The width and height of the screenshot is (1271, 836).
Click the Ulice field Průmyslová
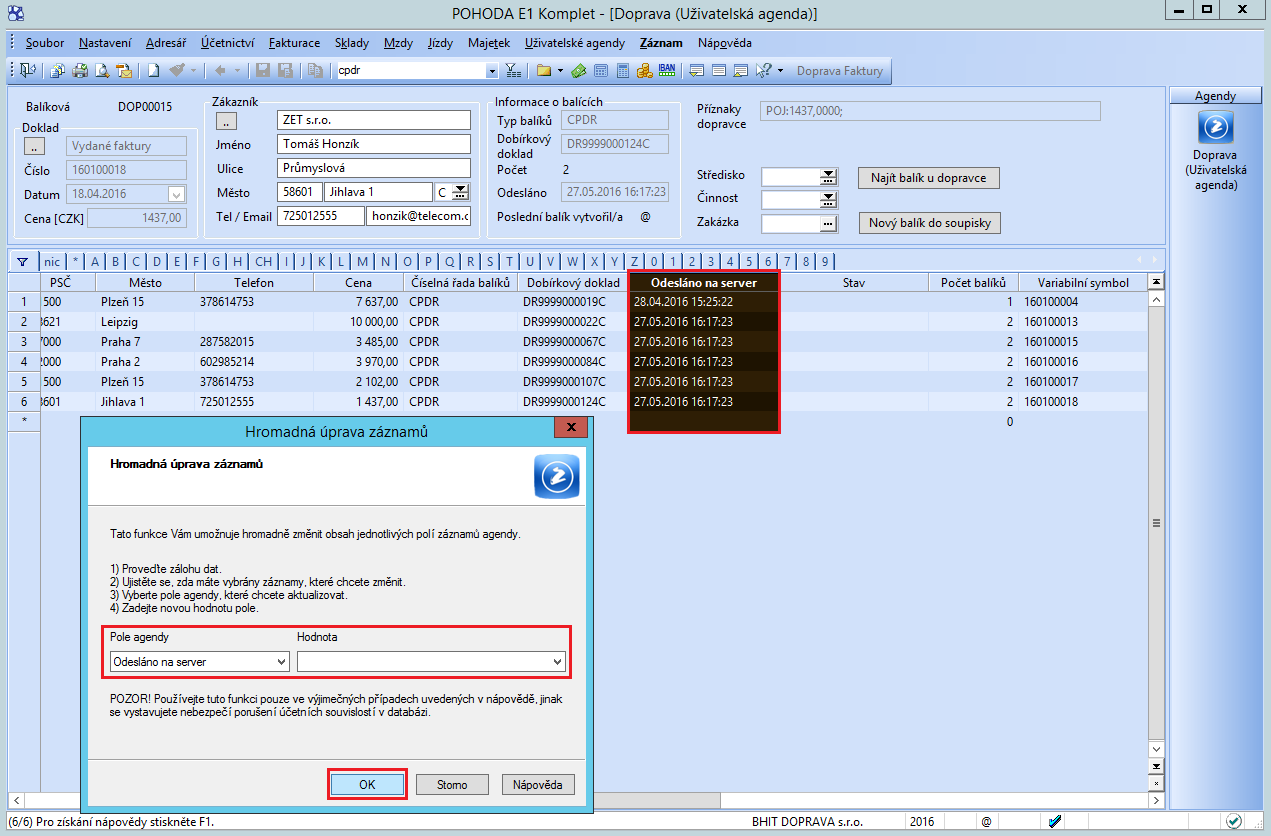coord(374,168)
